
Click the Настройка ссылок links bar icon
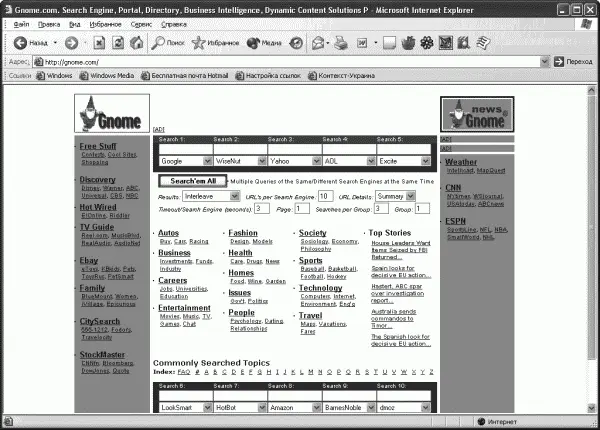coord(240,76)
